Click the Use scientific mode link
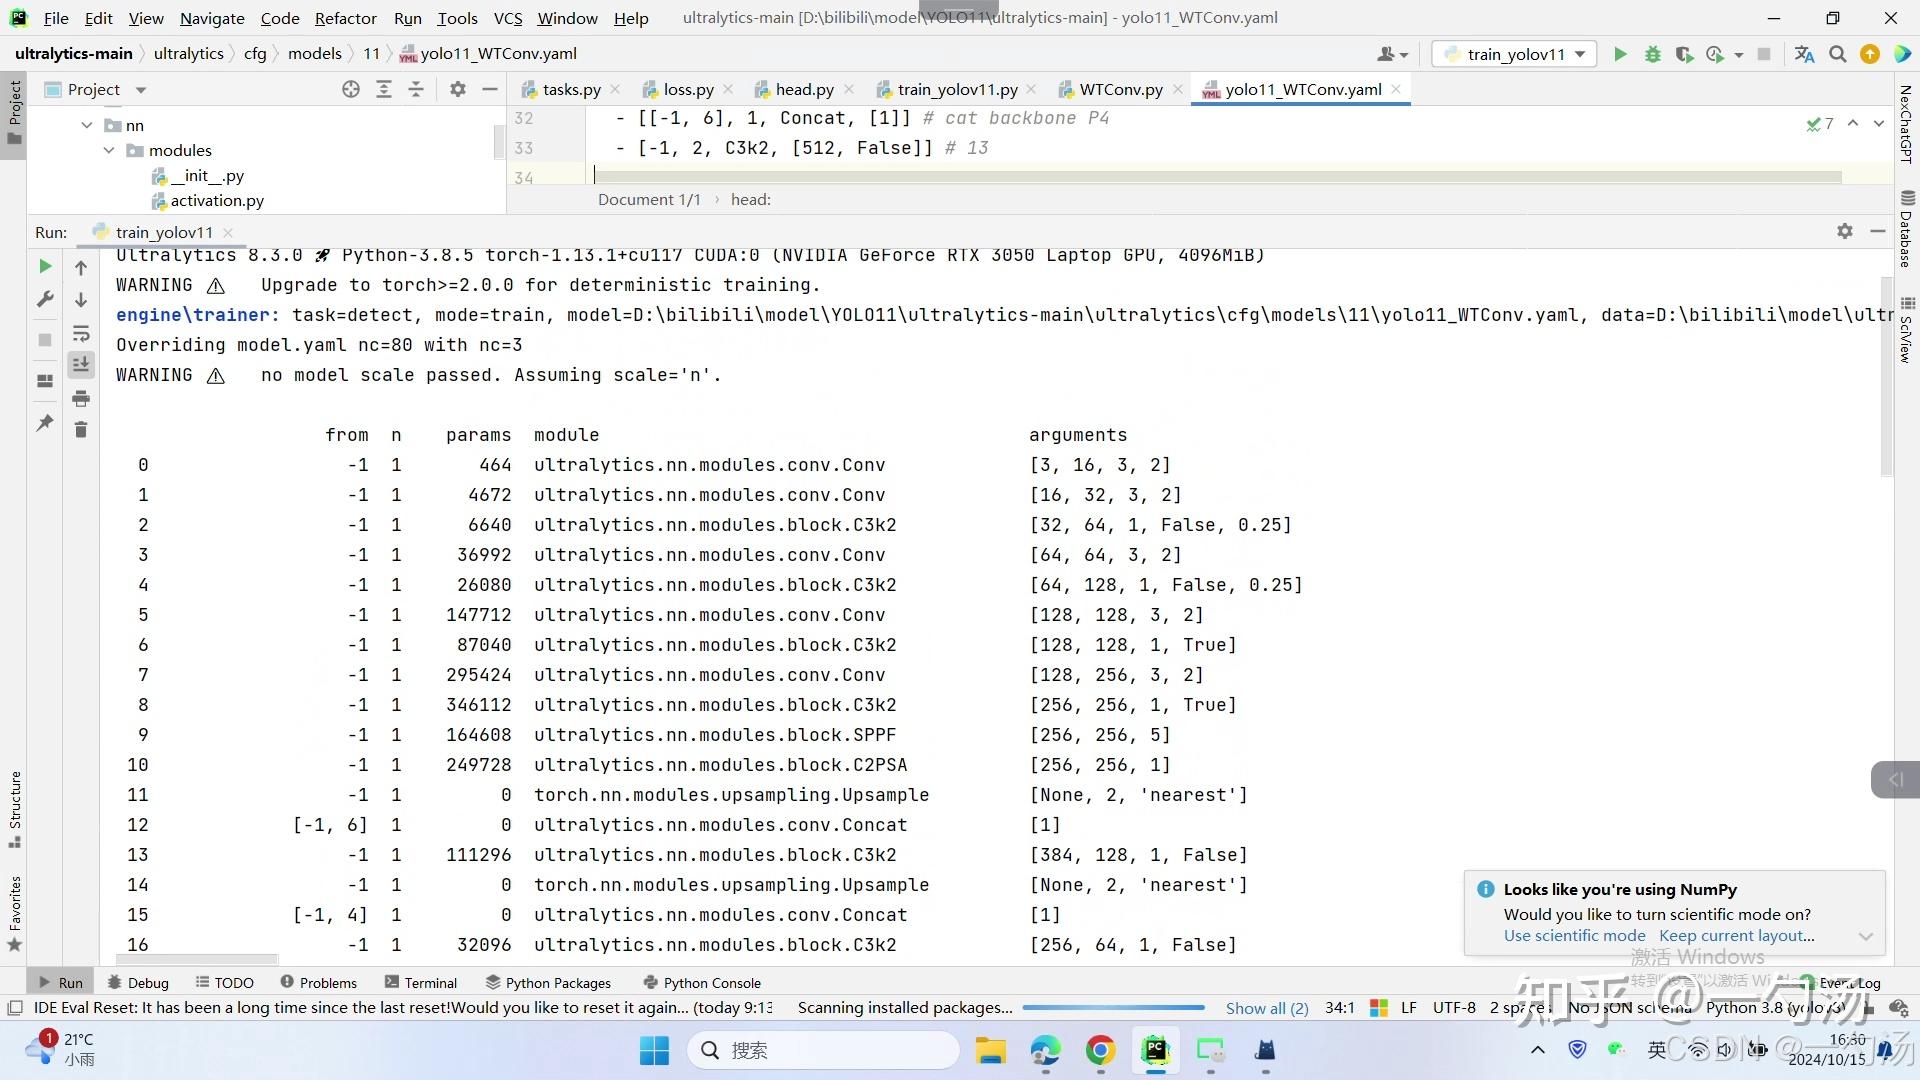This screenshot has height=1080, width=1920. [1574, 936]
